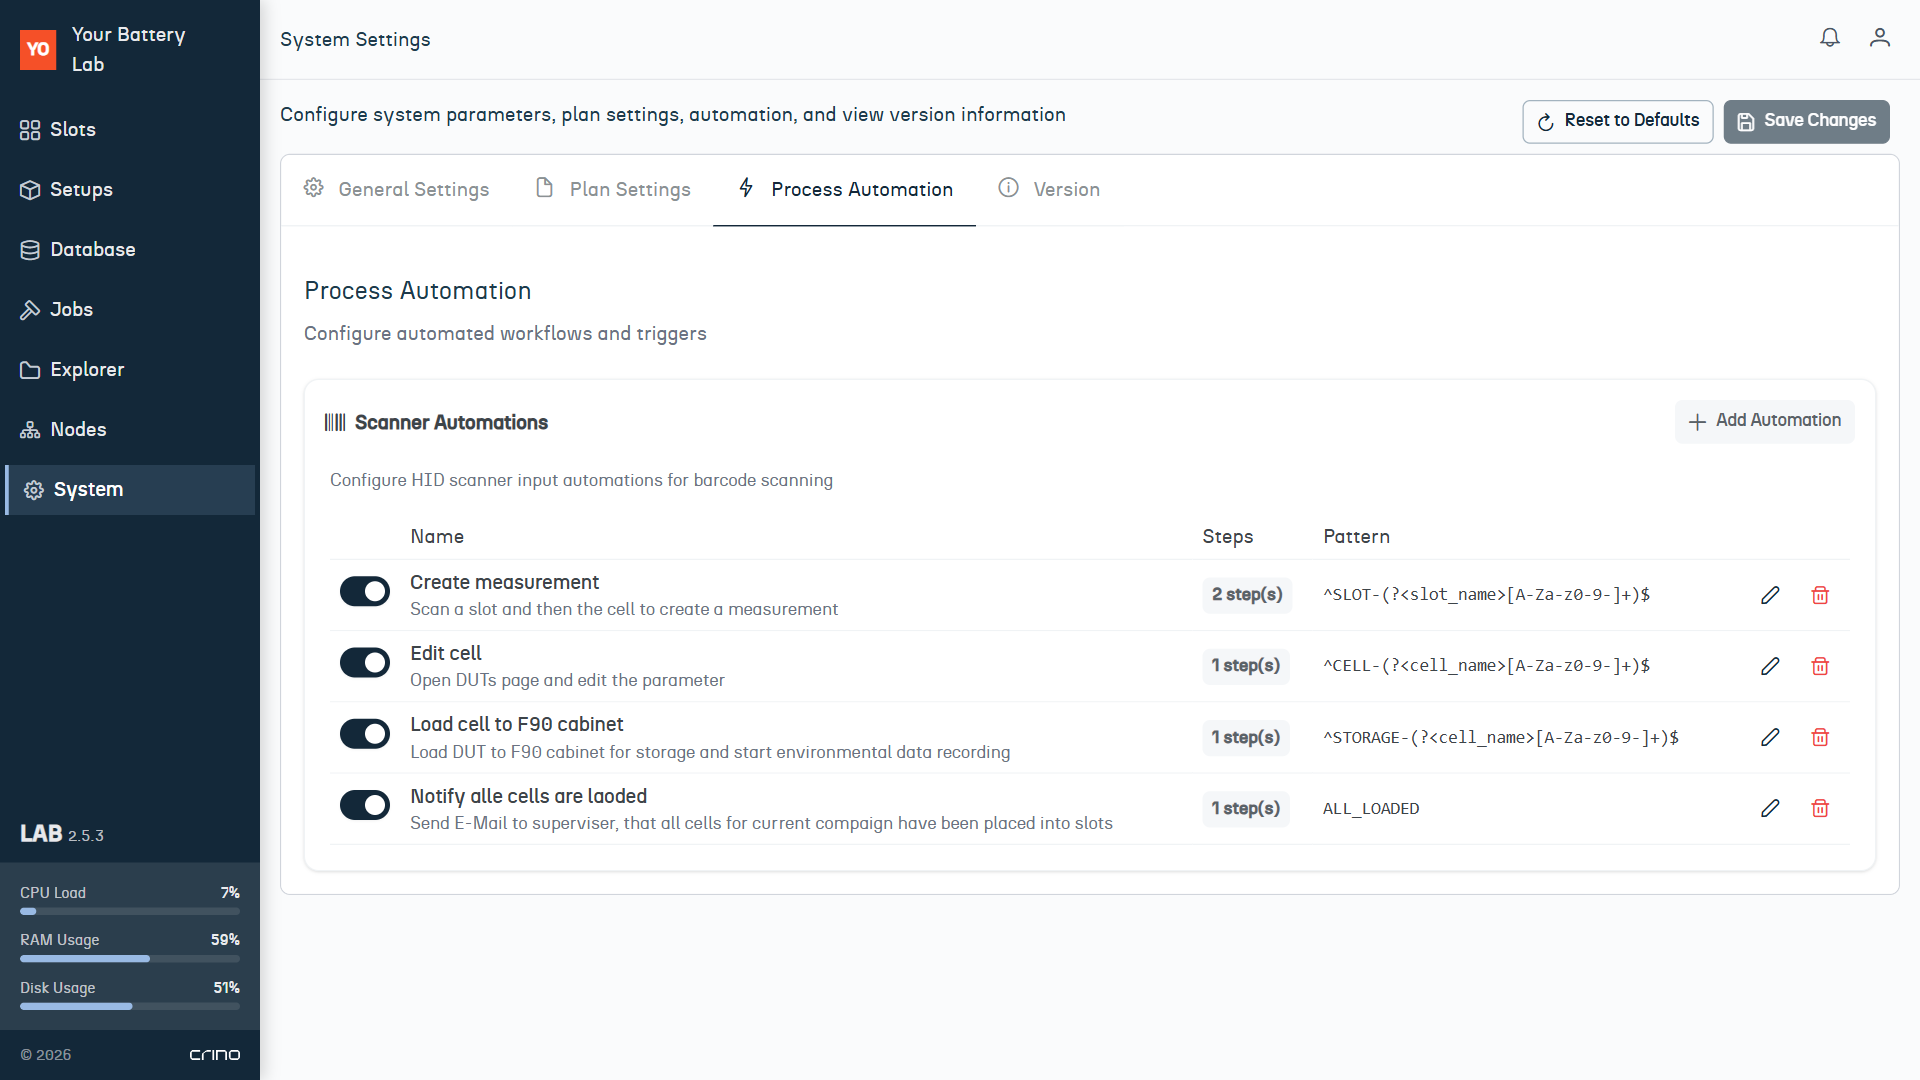The width and height of the screenshot is (1920, 1080).
Task: Open the Plan Settings tab
Action: click(613, 189)
